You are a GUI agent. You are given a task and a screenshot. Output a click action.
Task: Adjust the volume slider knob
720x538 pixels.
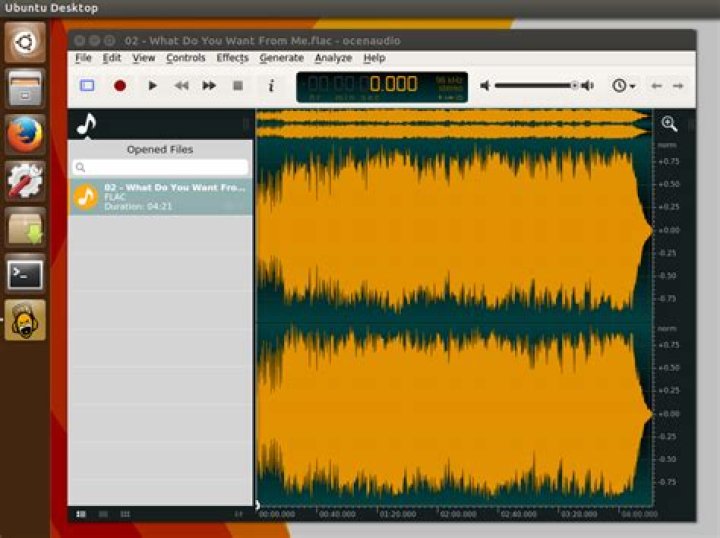point(574,85)
